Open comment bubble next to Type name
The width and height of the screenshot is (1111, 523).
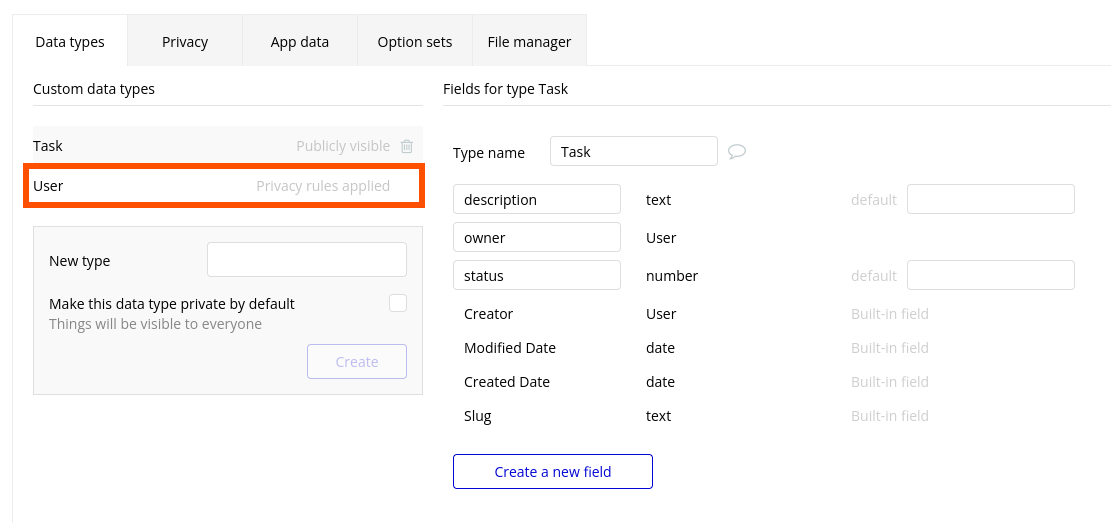pyautogui.click(x=737, y=152)
